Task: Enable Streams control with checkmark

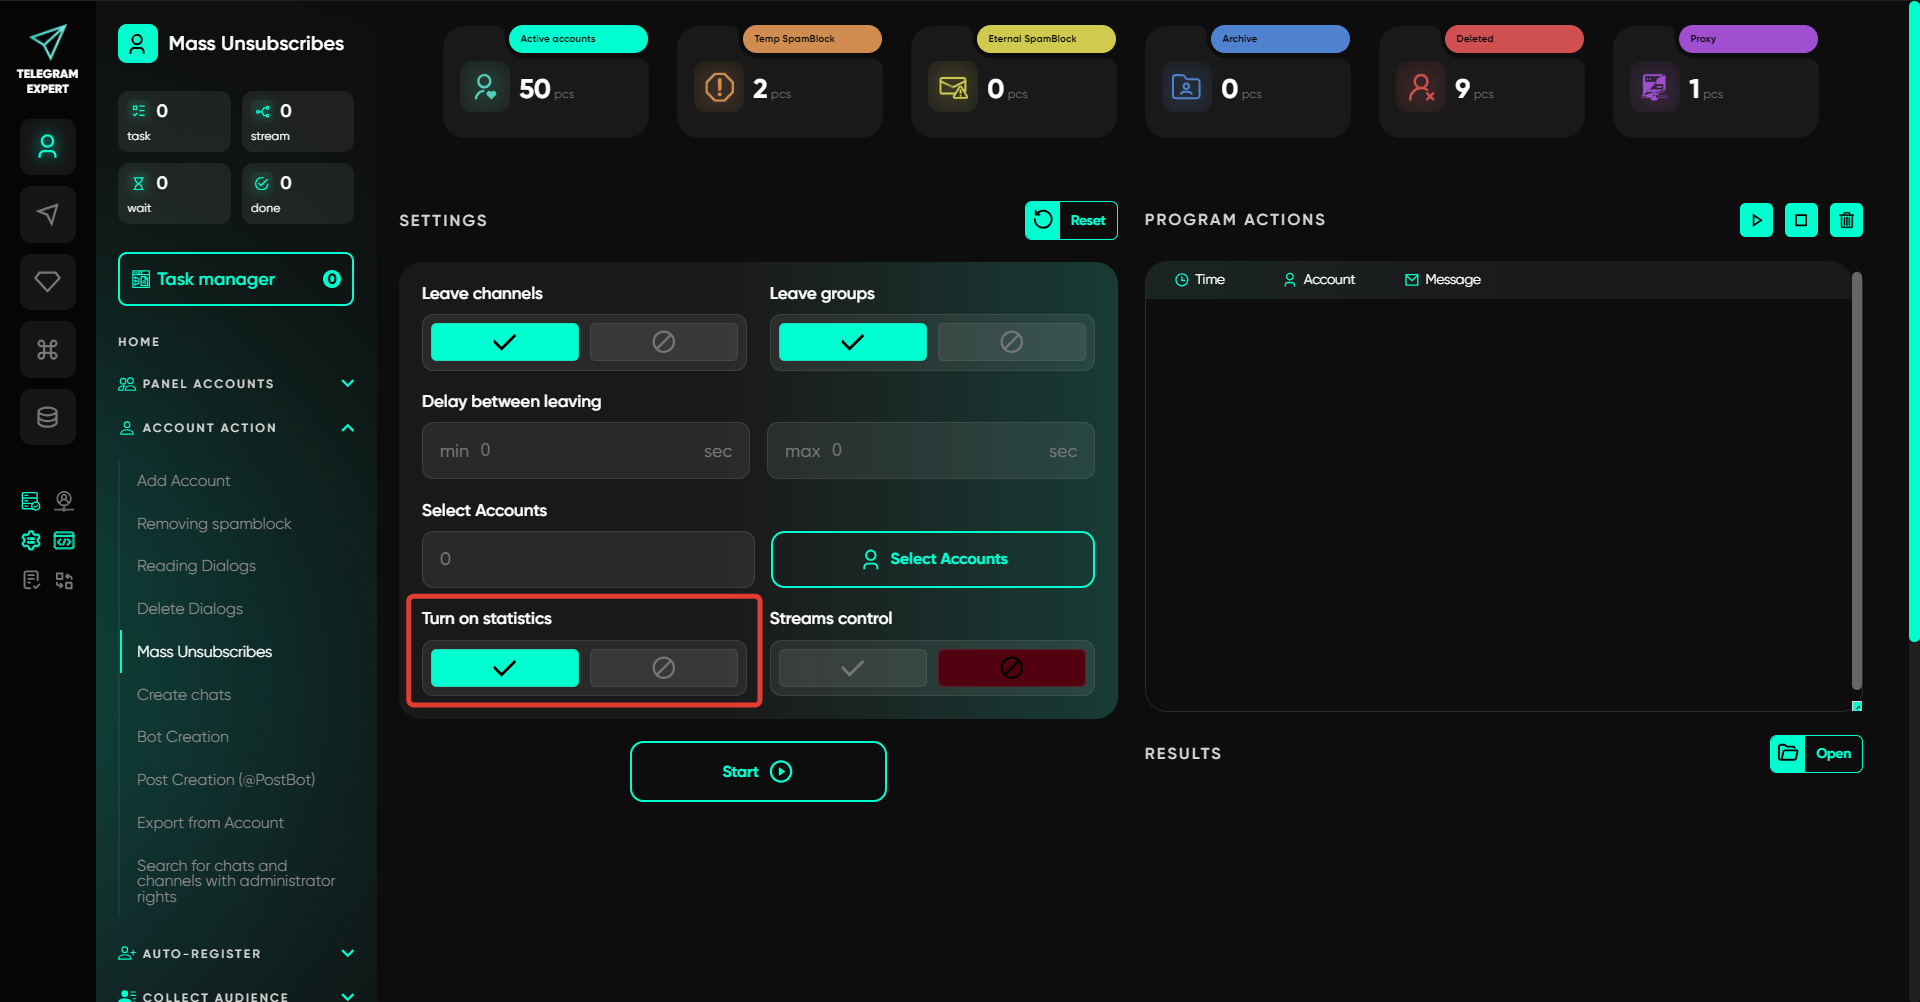Action: pyautogui.click(x=852, y=668)
